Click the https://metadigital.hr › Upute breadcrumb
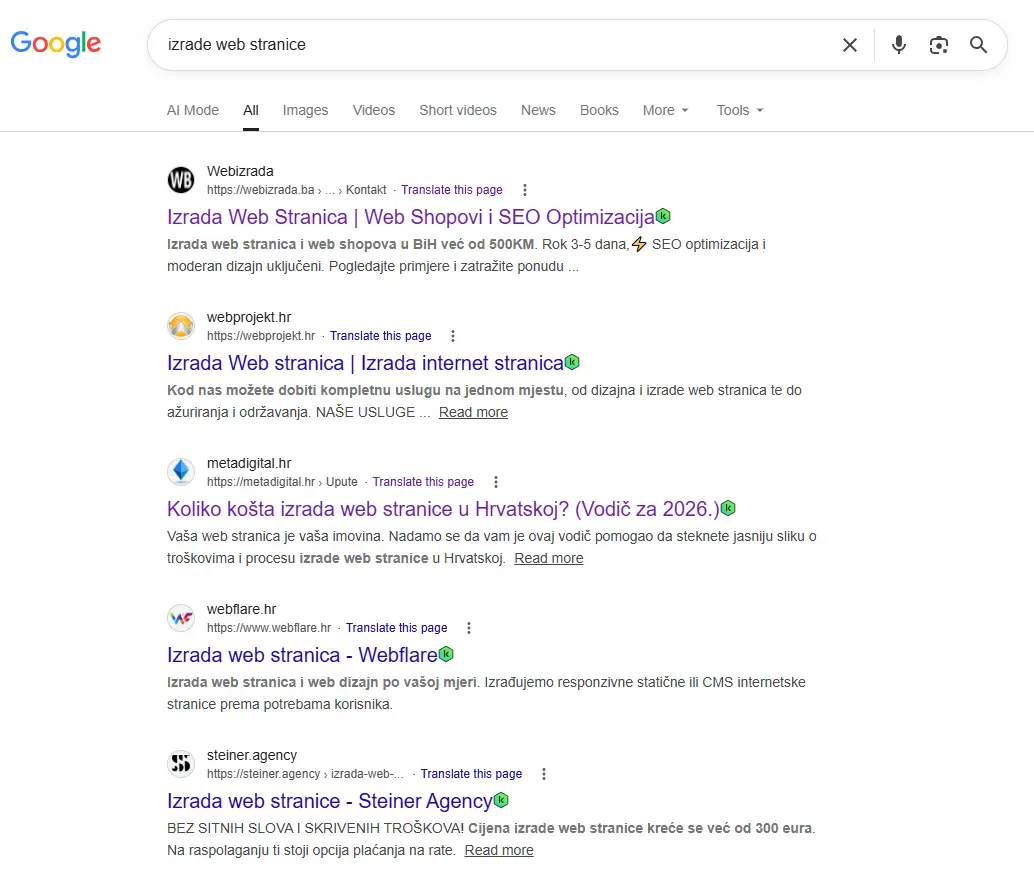This screenshot has height=889, width=1034. [x=282, y=482]
